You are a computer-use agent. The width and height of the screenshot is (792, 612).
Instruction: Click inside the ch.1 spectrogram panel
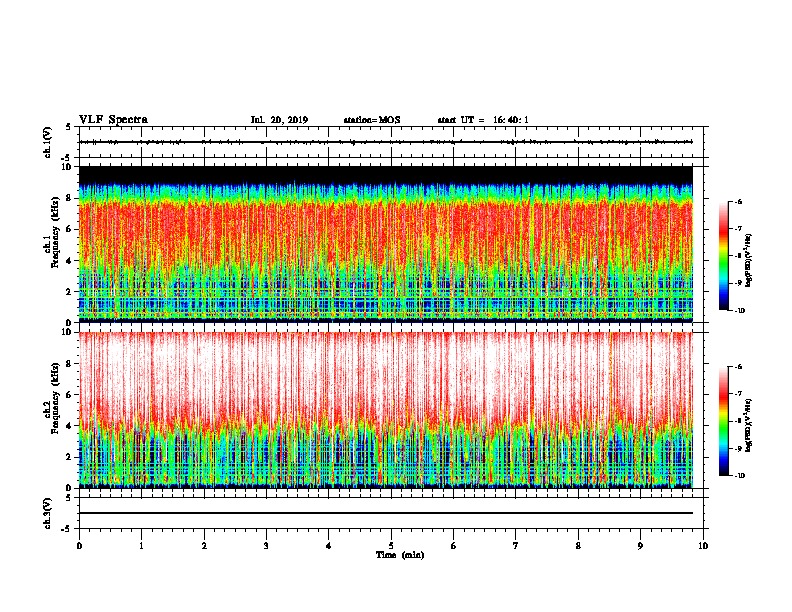386,244
